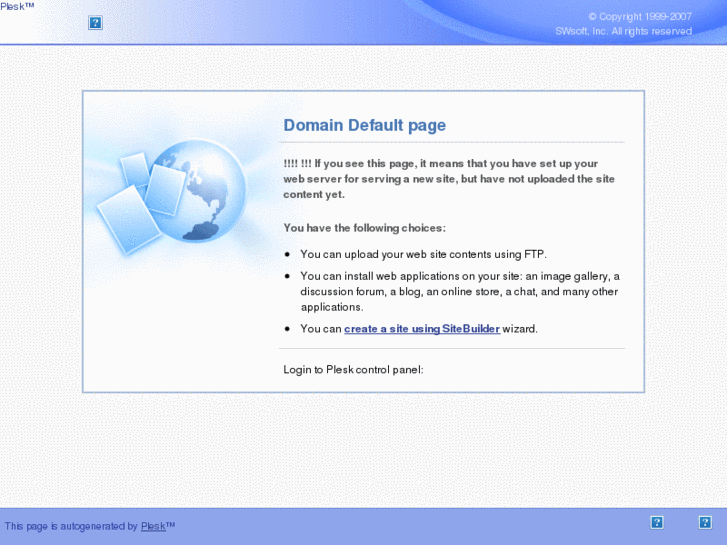Click the 'install web applications' bullet text
This screenshot has height=545, width=727.
459,291
